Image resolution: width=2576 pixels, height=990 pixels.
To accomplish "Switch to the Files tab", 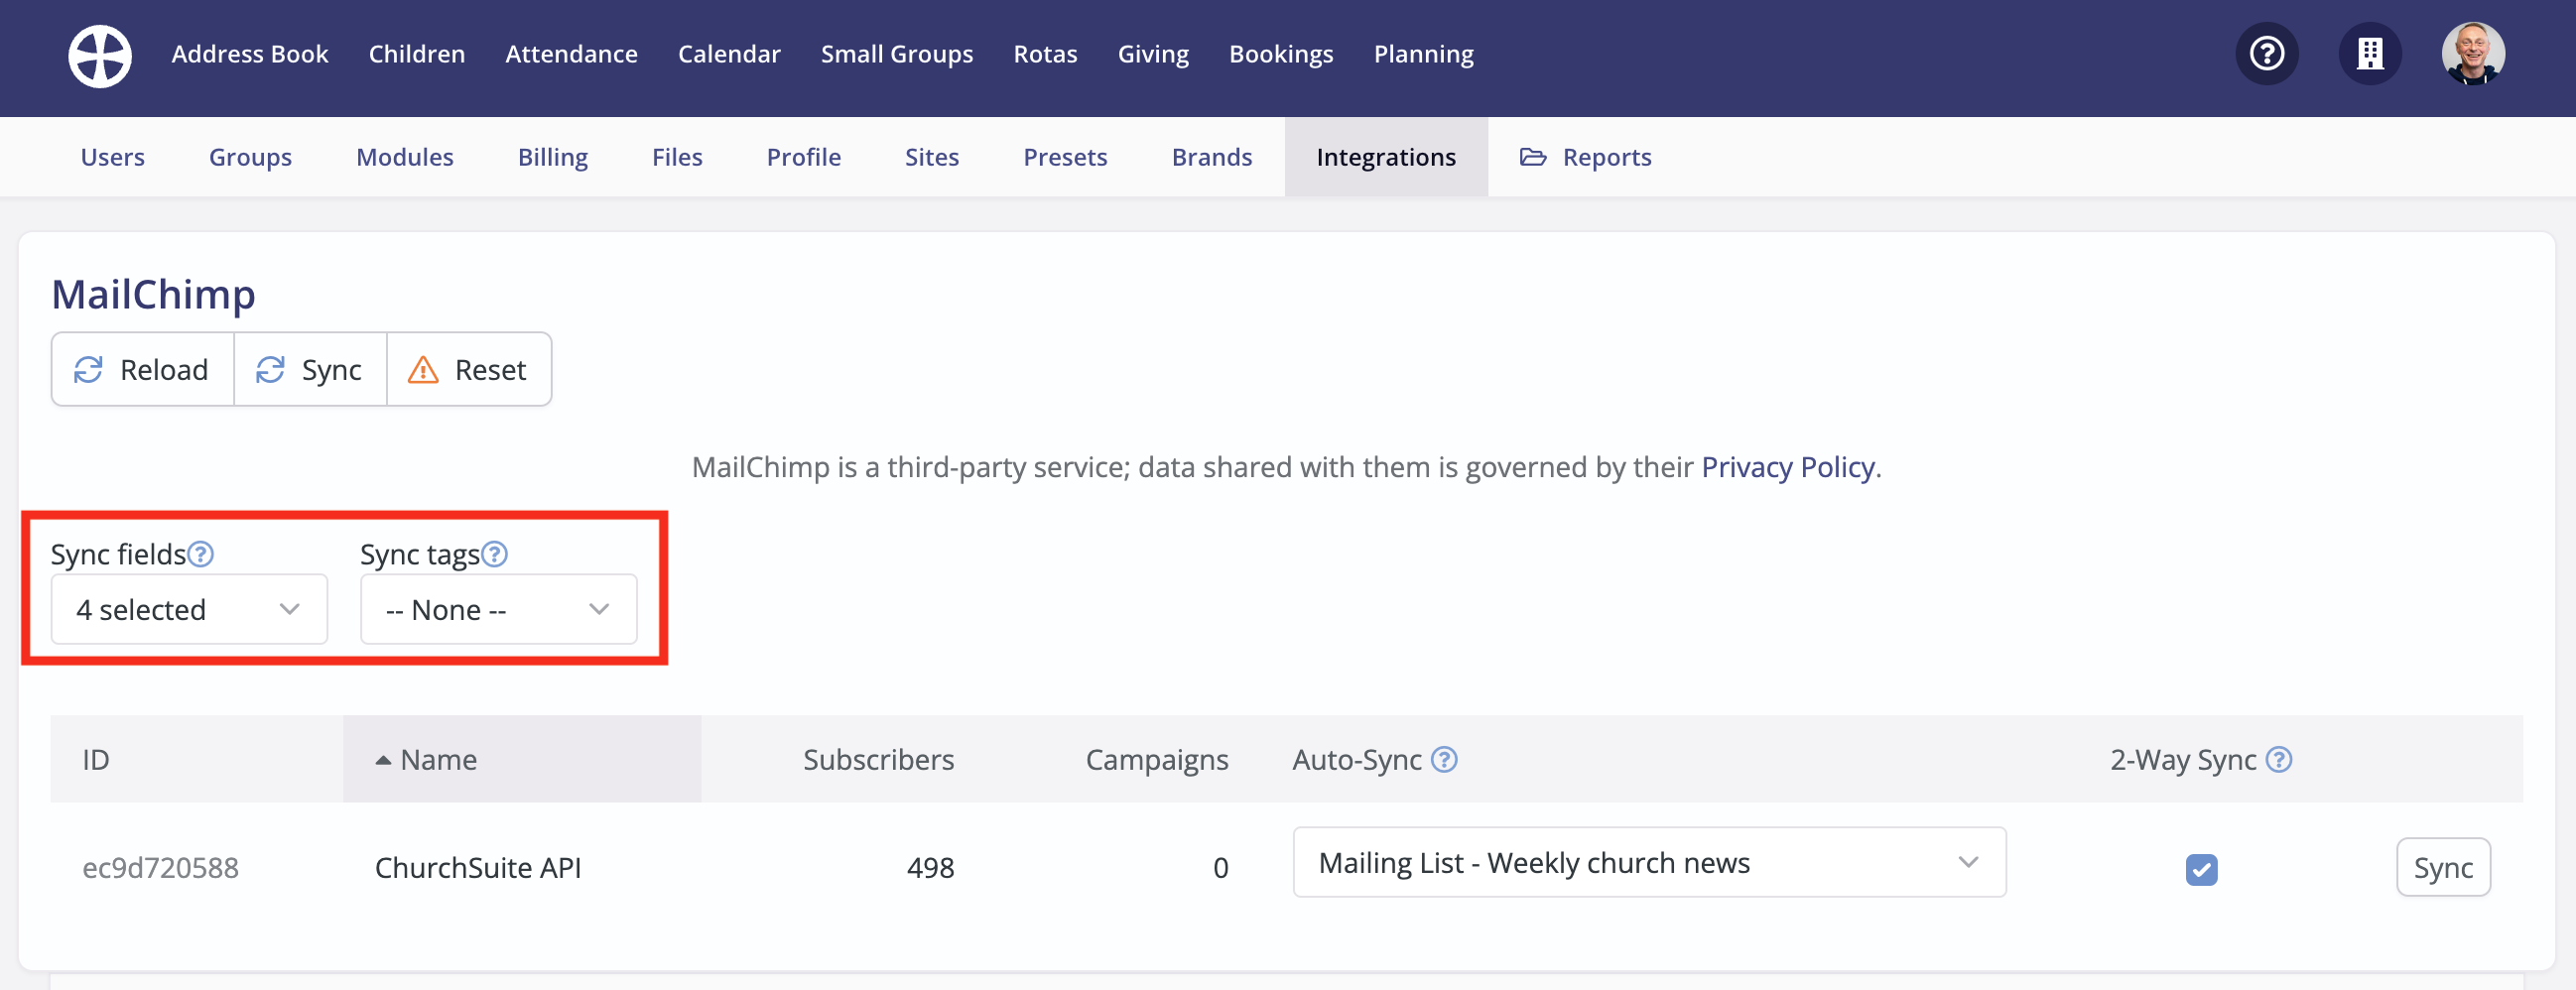I will tap(677, 157).
